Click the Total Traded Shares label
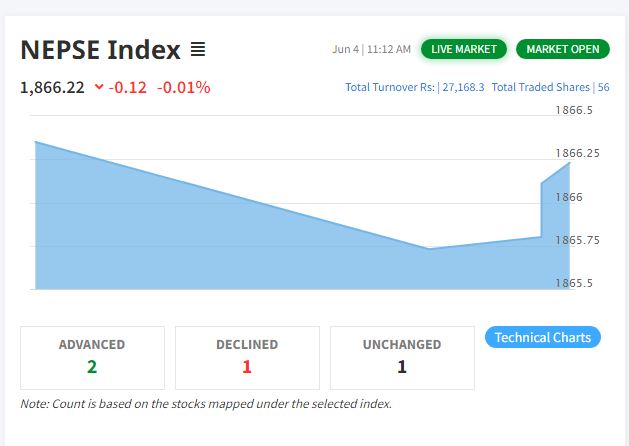The image size is (629, 446). 541,87
